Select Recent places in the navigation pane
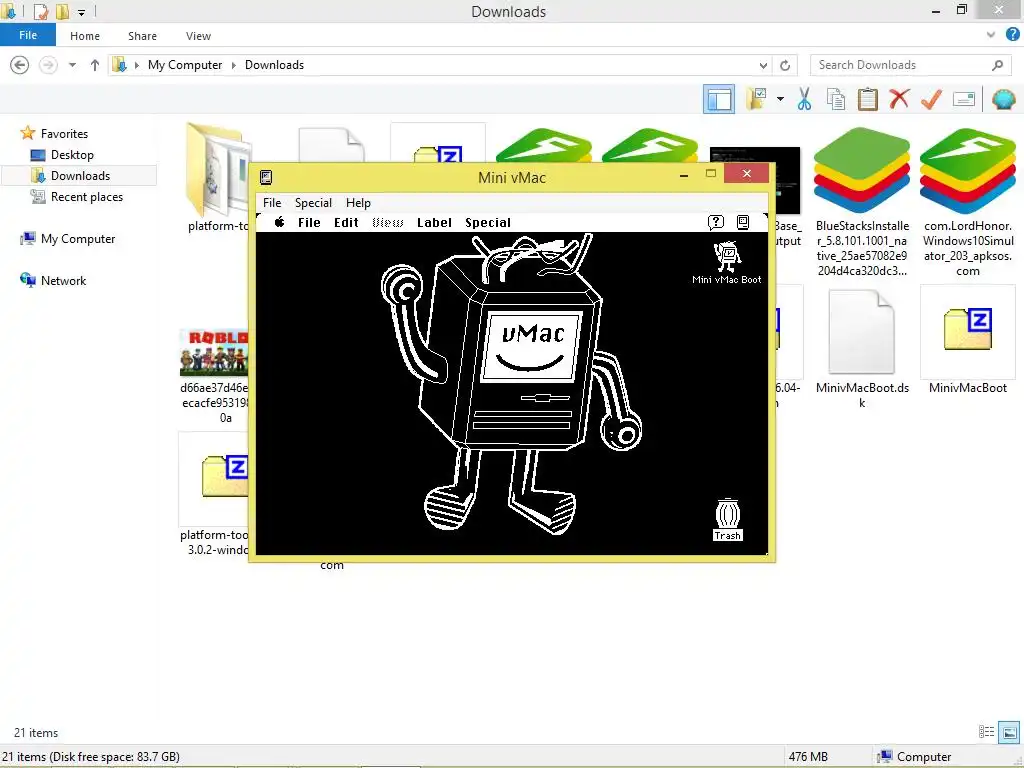Image resolution: width=1024 pixels, height=768 pixels. 87,197
